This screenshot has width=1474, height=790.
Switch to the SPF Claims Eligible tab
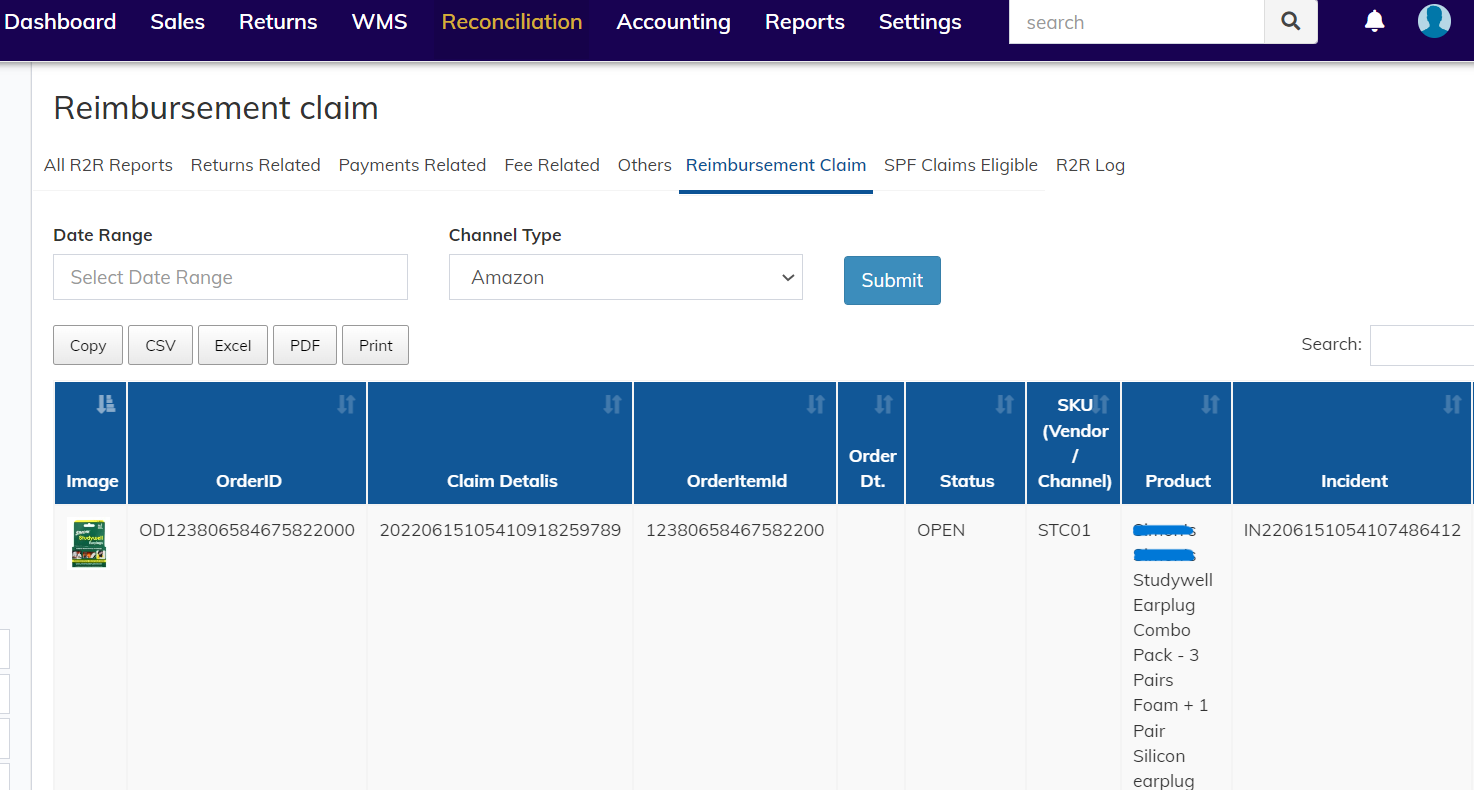(x=960, y=165)
